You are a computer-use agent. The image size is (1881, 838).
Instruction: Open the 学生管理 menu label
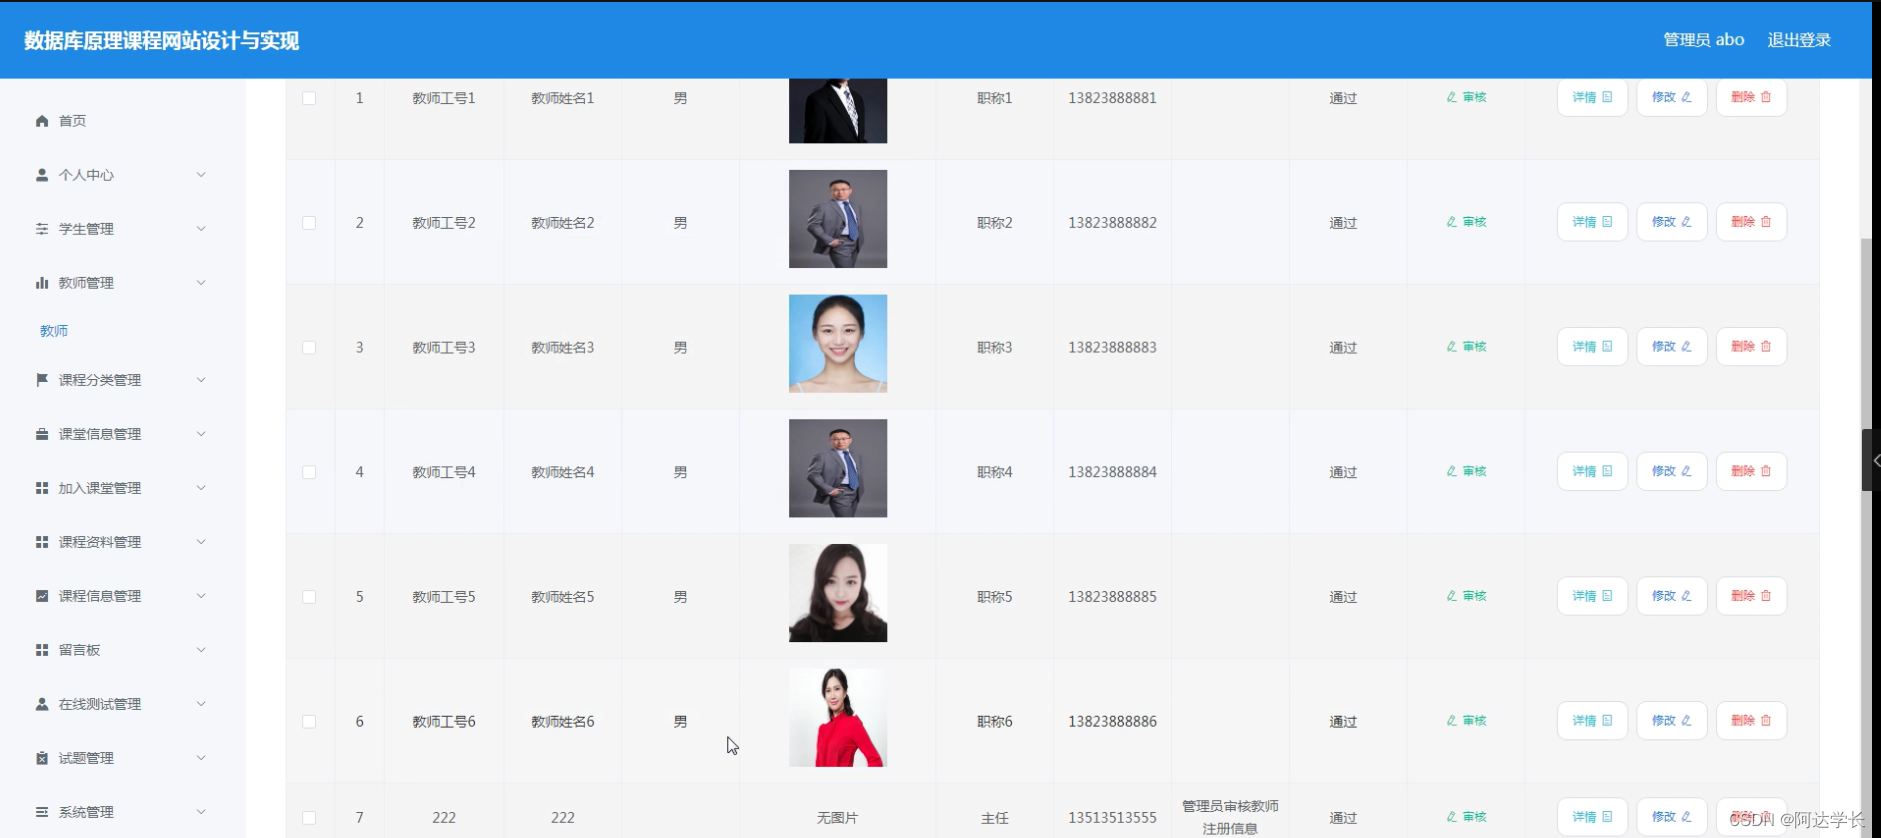click(x=86, y=229)
